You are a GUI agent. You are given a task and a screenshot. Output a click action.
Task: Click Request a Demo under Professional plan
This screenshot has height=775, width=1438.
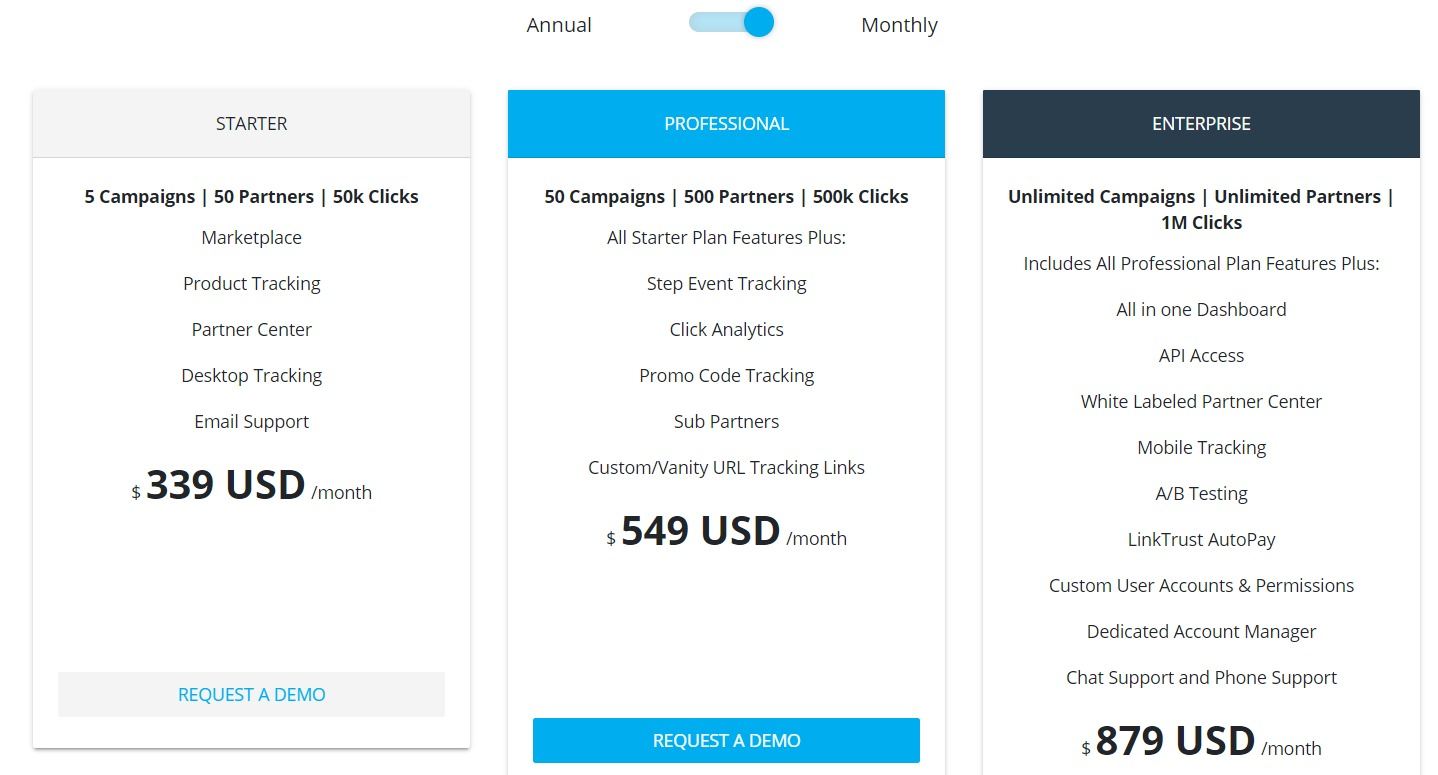coord(726,740)
